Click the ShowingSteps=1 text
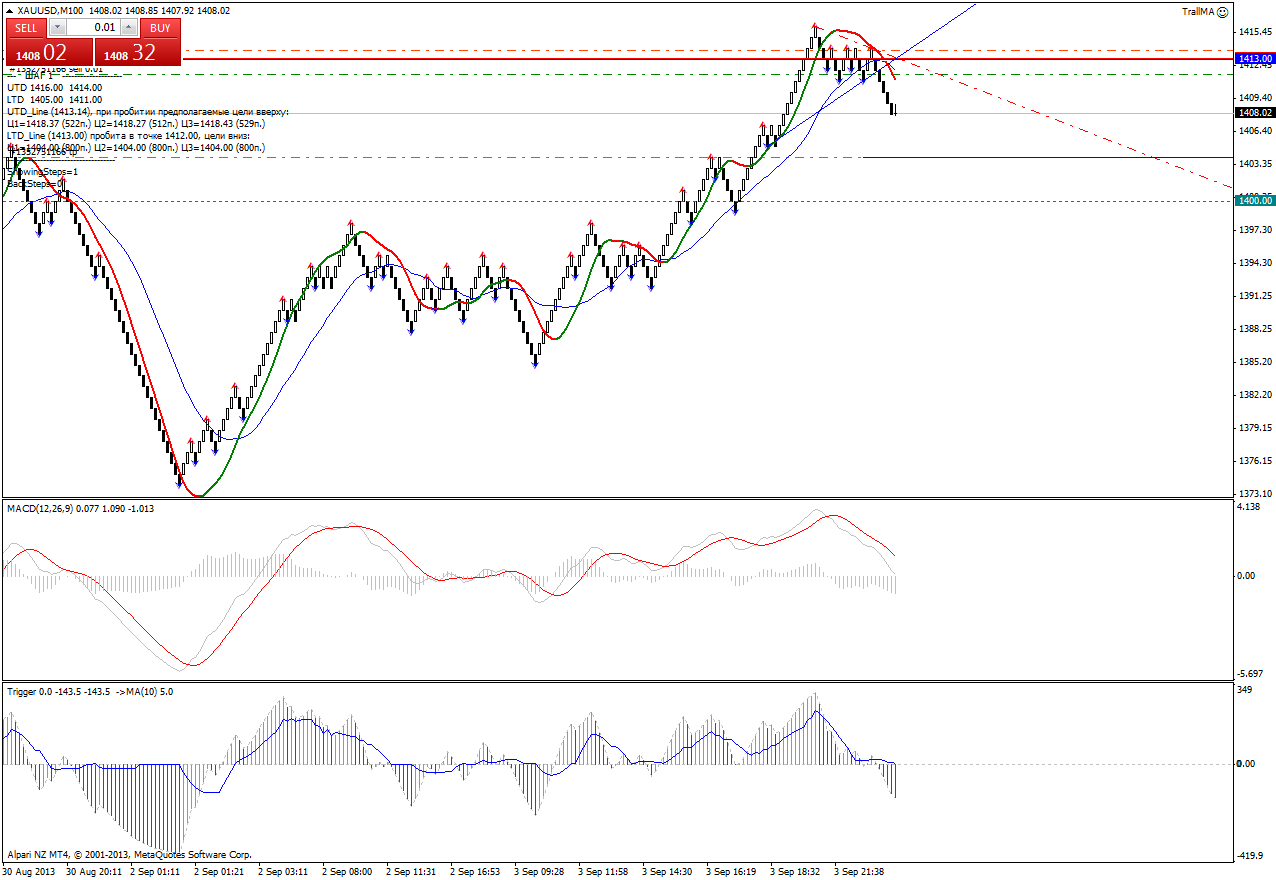The height and width of the screenshot is (880, 1276). coord(43,171)
